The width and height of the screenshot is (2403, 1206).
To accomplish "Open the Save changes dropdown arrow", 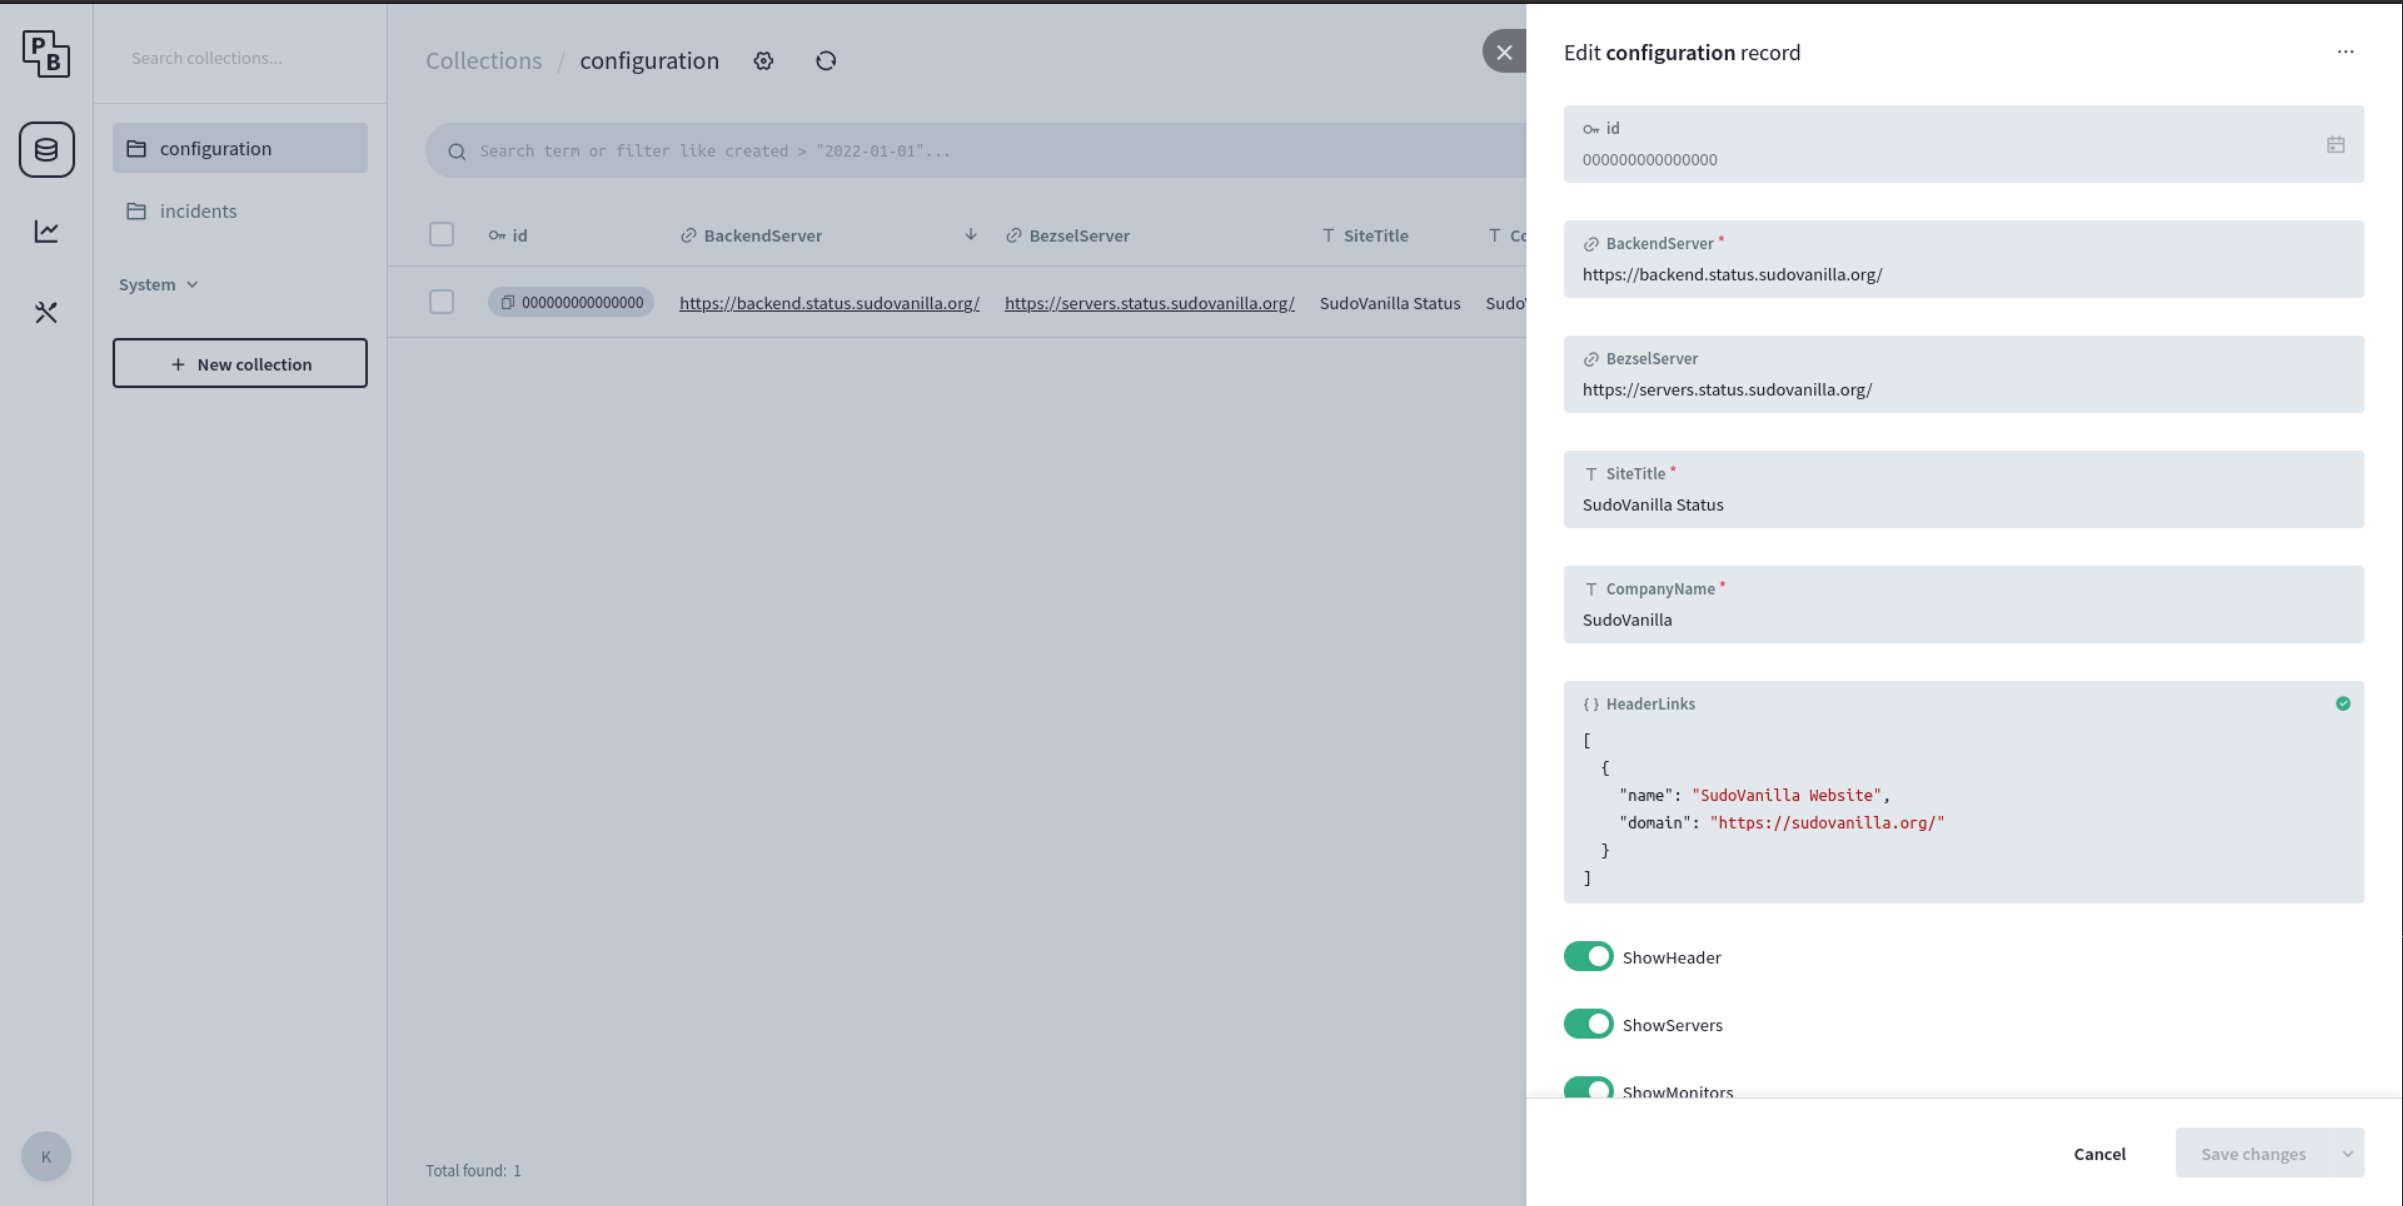I will 2346,1154.
